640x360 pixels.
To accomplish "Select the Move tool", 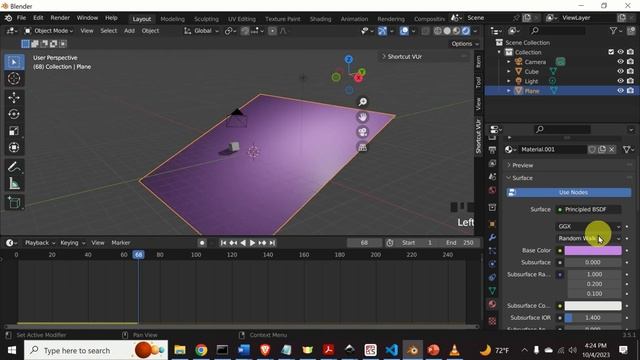I will pos(14,98).
